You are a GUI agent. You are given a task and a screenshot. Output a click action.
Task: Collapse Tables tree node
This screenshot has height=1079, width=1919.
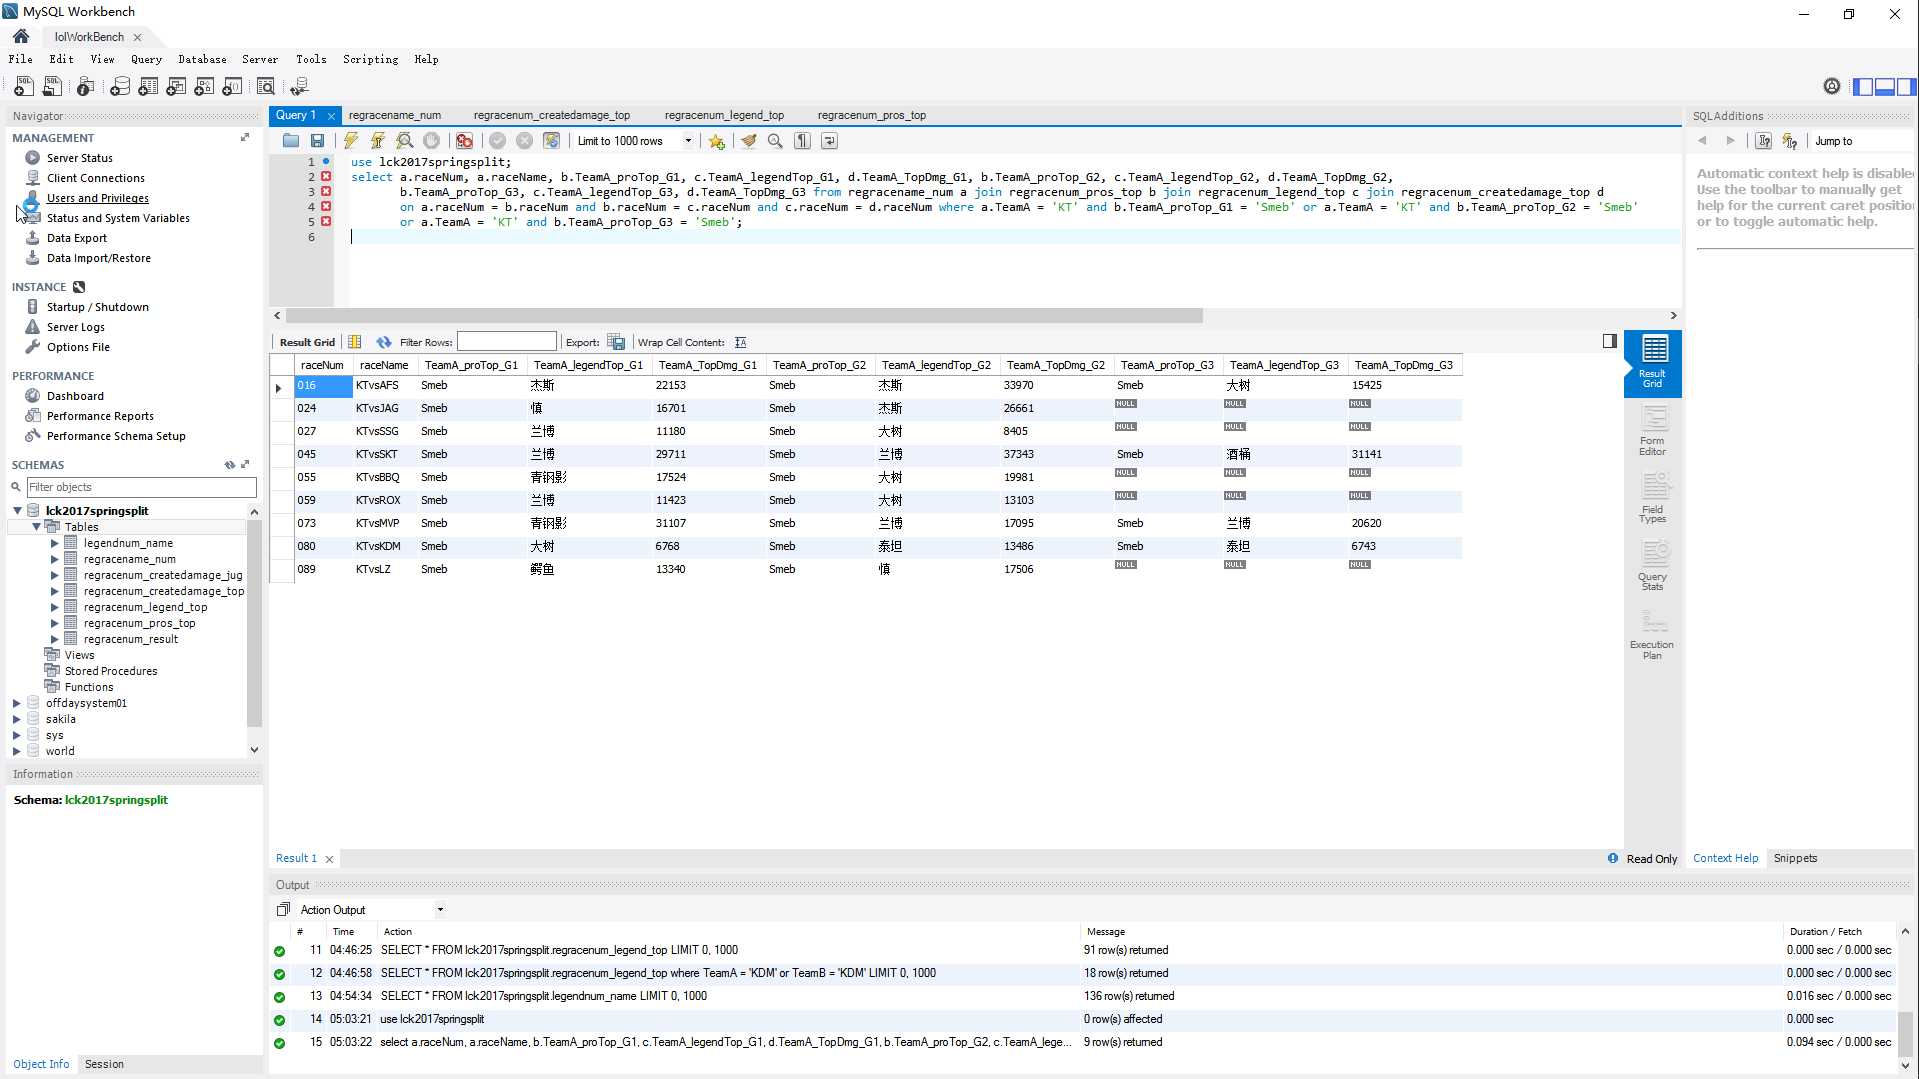(36, 527)
